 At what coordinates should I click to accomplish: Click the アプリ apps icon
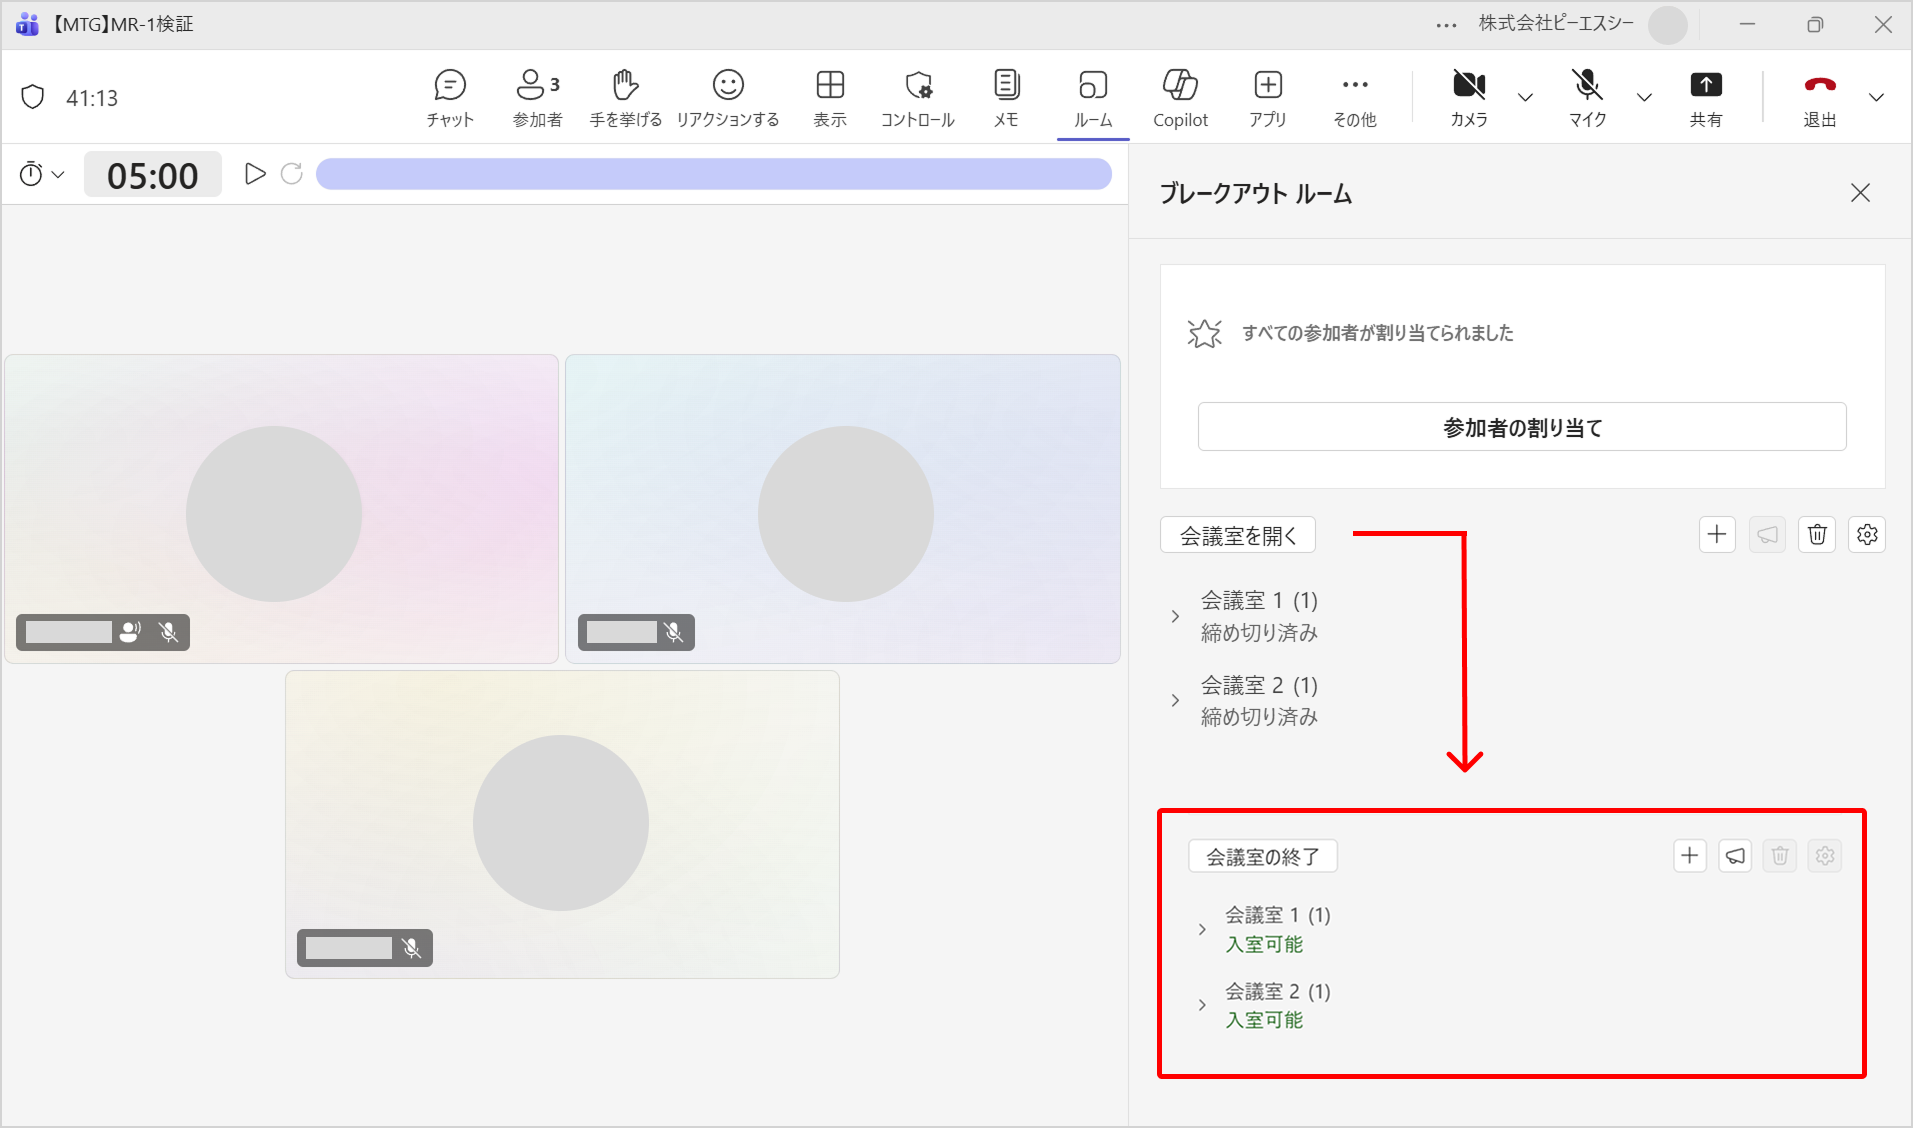pos(1267,98)
